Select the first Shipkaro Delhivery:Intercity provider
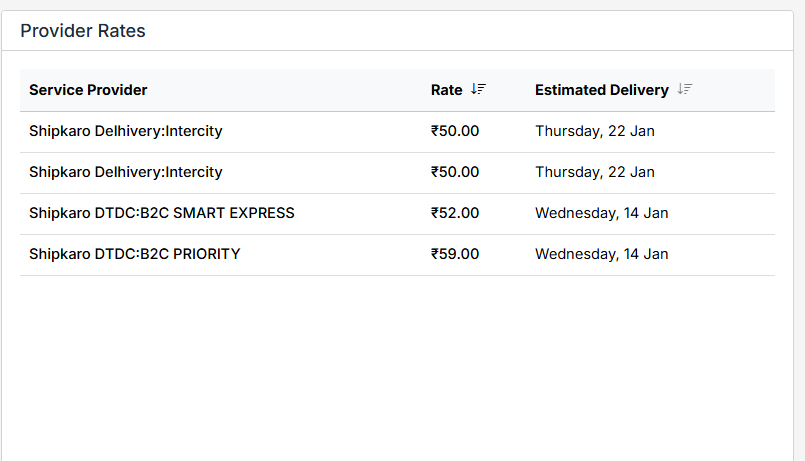 coord(126,131)
